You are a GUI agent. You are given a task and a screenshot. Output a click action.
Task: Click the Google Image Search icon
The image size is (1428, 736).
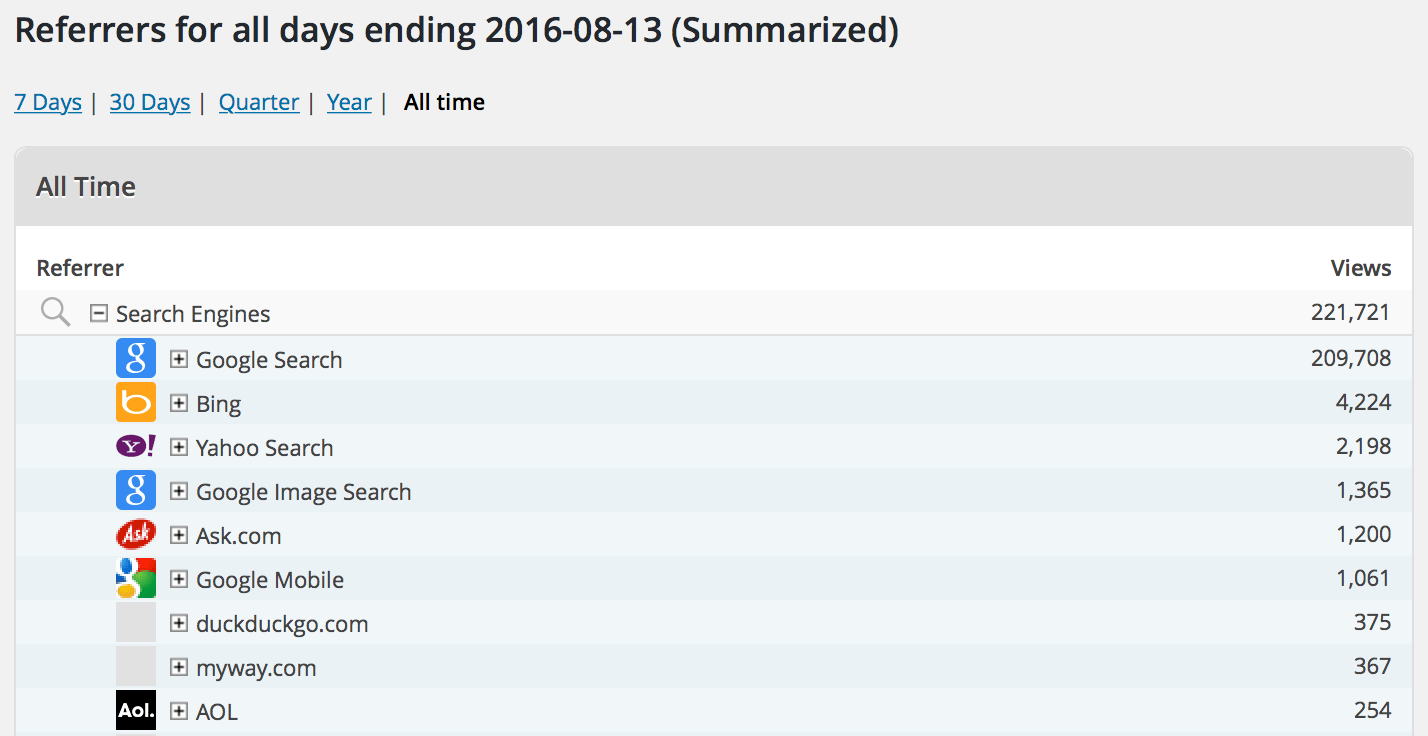coord(136,490)
